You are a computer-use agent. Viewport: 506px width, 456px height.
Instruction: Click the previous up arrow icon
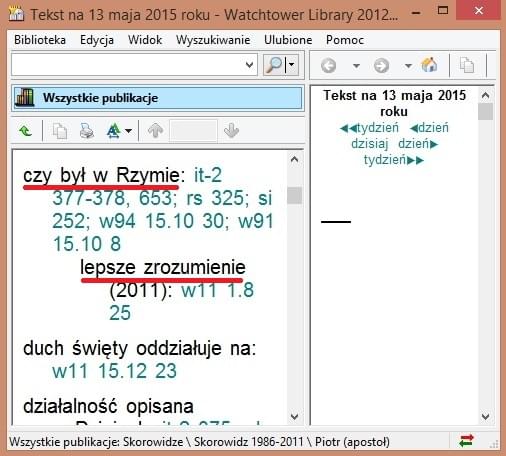(155, 130)
